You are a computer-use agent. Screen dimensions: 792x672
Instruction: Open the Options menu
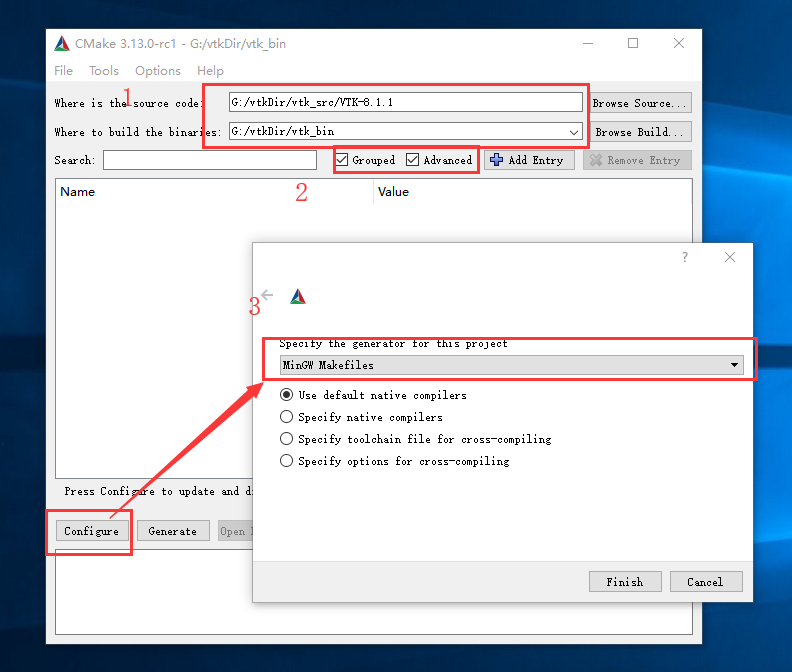click(158, 71)
